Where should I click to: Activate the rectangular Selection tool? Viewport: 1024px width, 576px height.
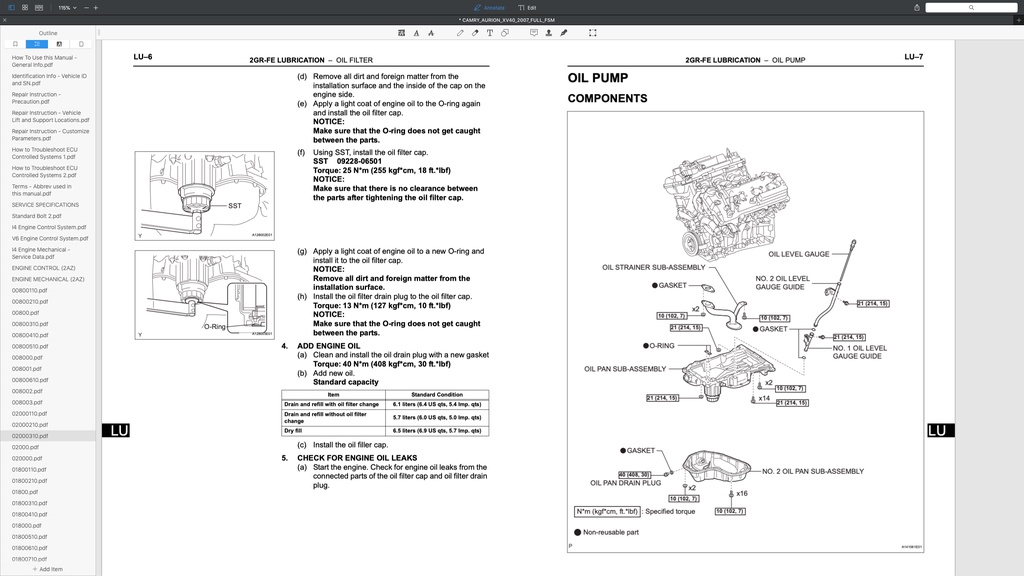pyautogui.click(x=593, y=33)
